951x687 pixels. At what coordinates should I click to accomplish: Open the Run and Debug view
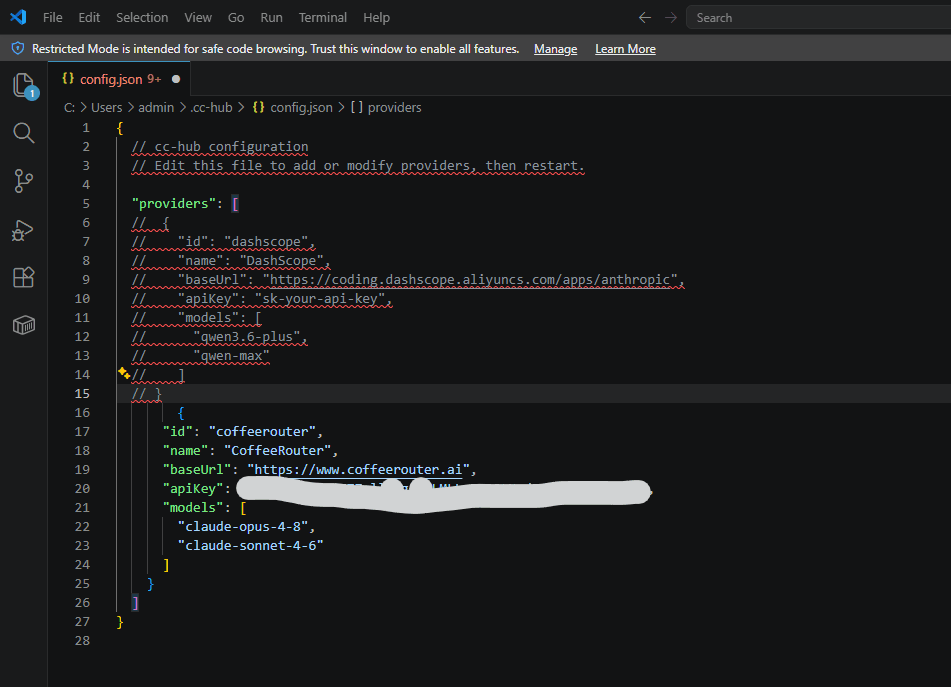(23, 230)
